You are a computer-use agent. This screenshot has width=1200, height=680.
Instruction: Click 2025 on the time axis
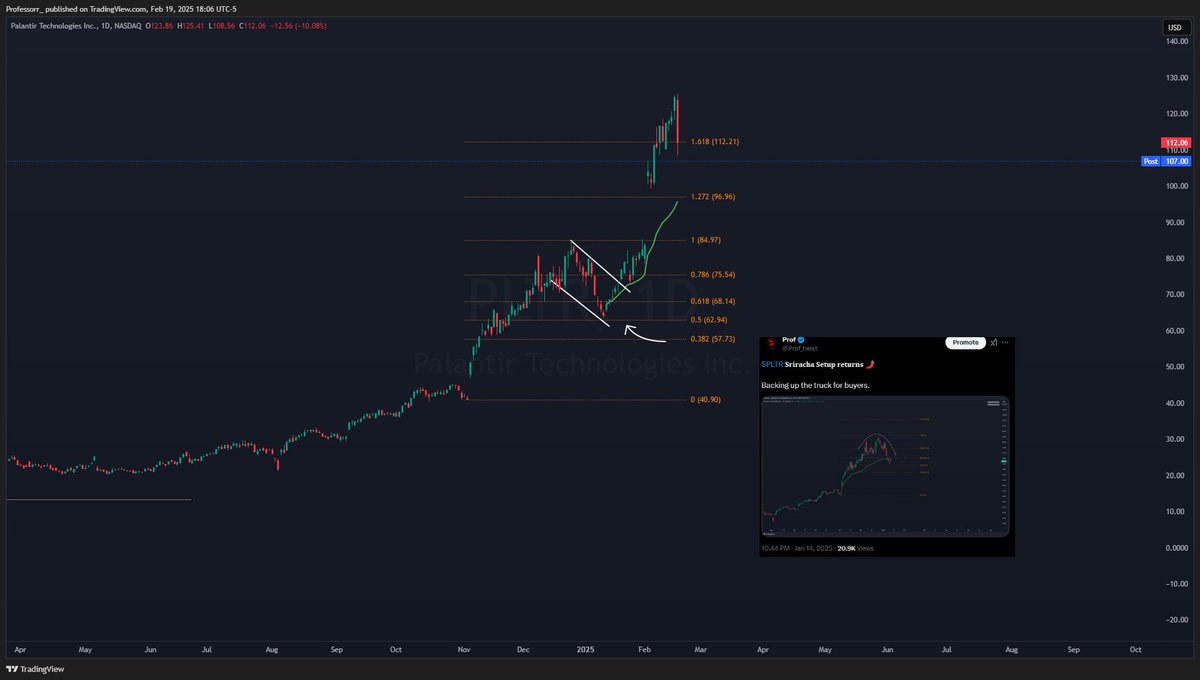click(585, 649)
